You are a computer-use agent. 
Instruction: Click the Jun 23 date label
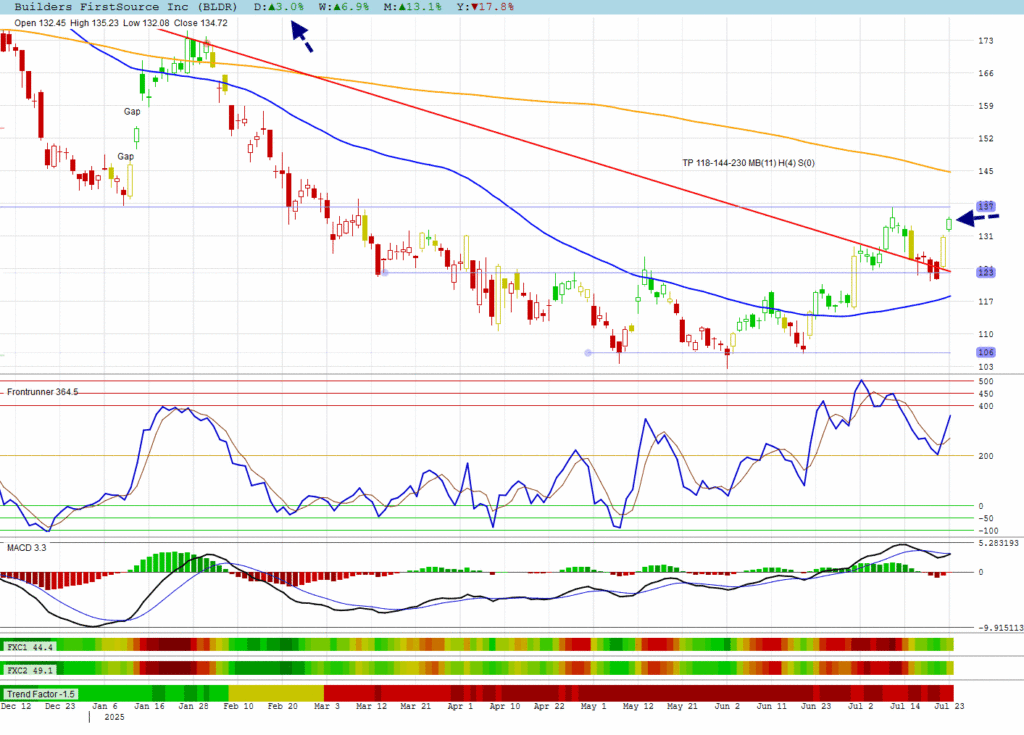[x=816, y=706]
